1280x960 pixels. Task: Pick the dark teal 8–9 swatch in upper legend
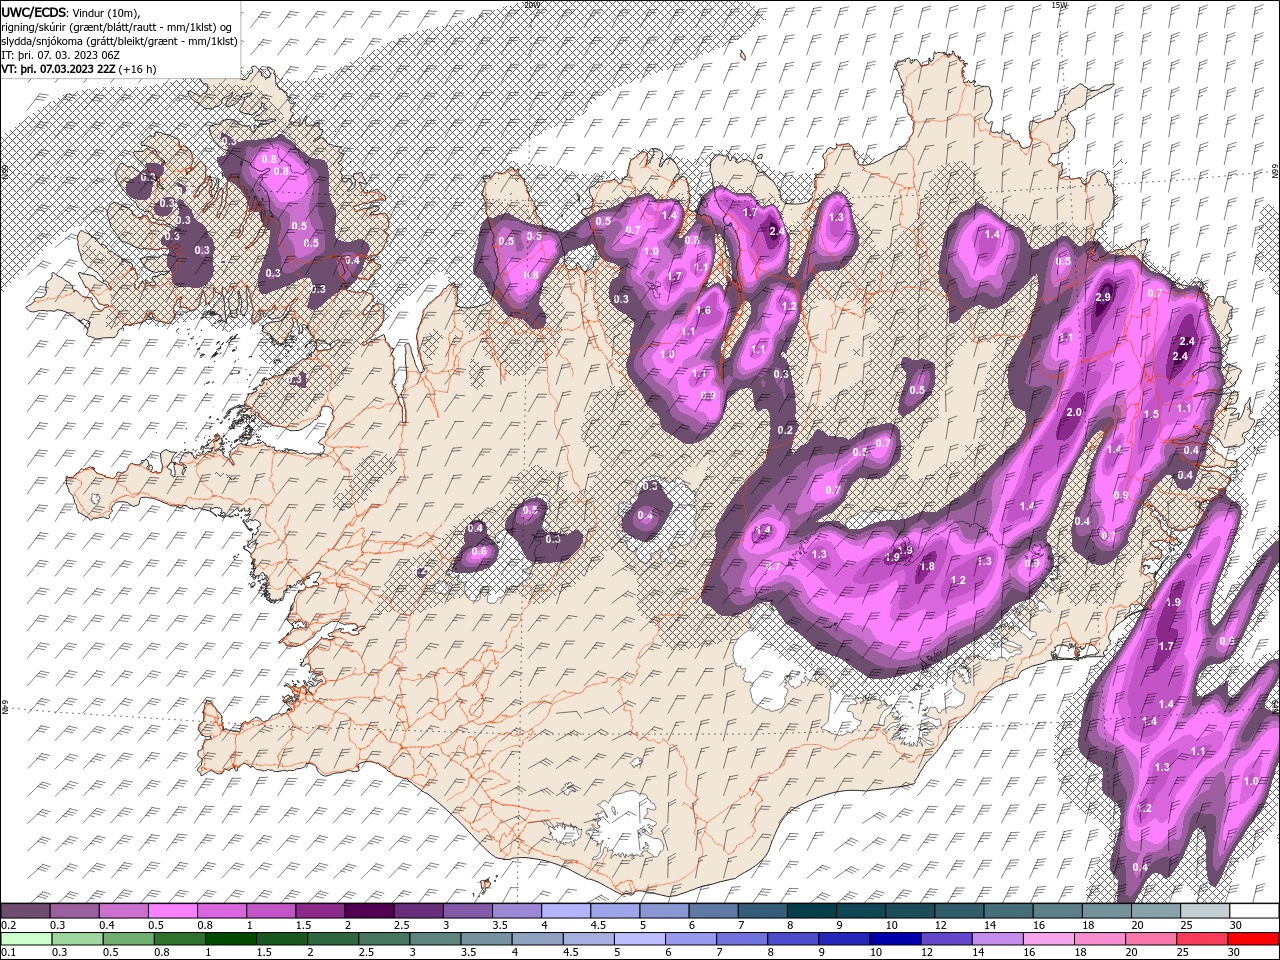[x=812, y=911]
